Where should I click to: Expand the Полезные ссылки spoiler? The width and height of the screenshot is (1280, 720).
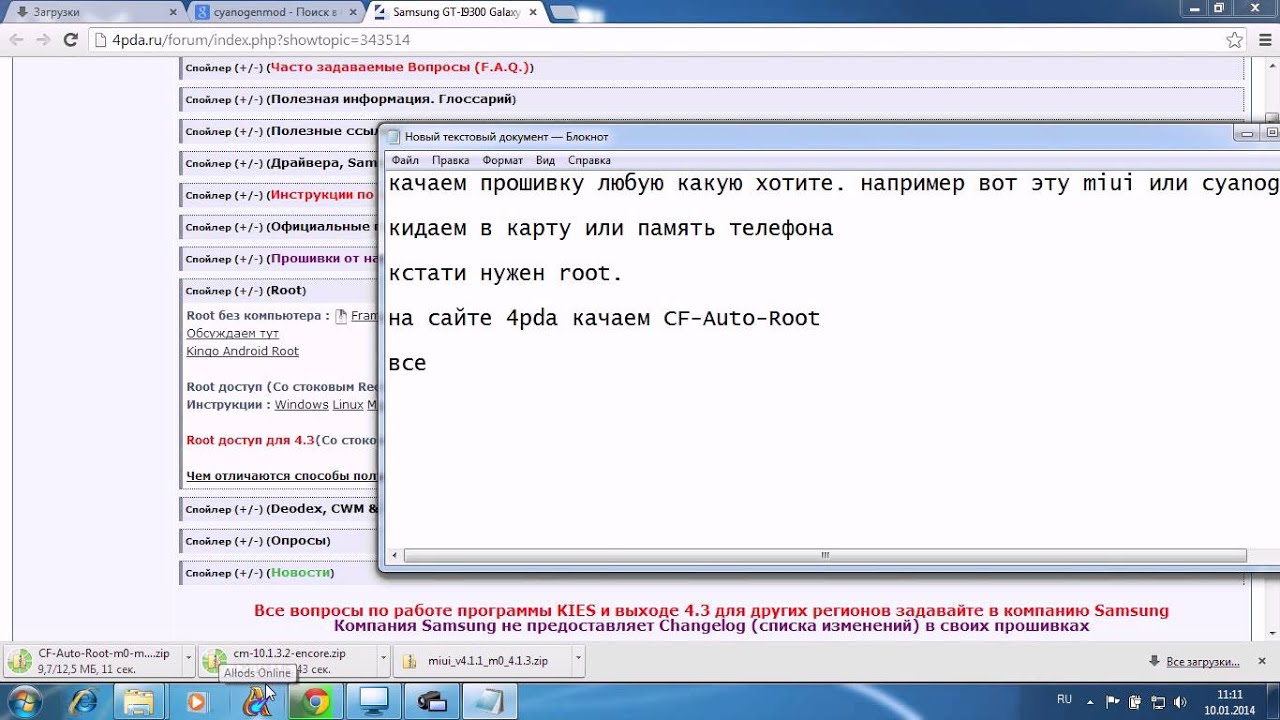click(x=281, y=131)
